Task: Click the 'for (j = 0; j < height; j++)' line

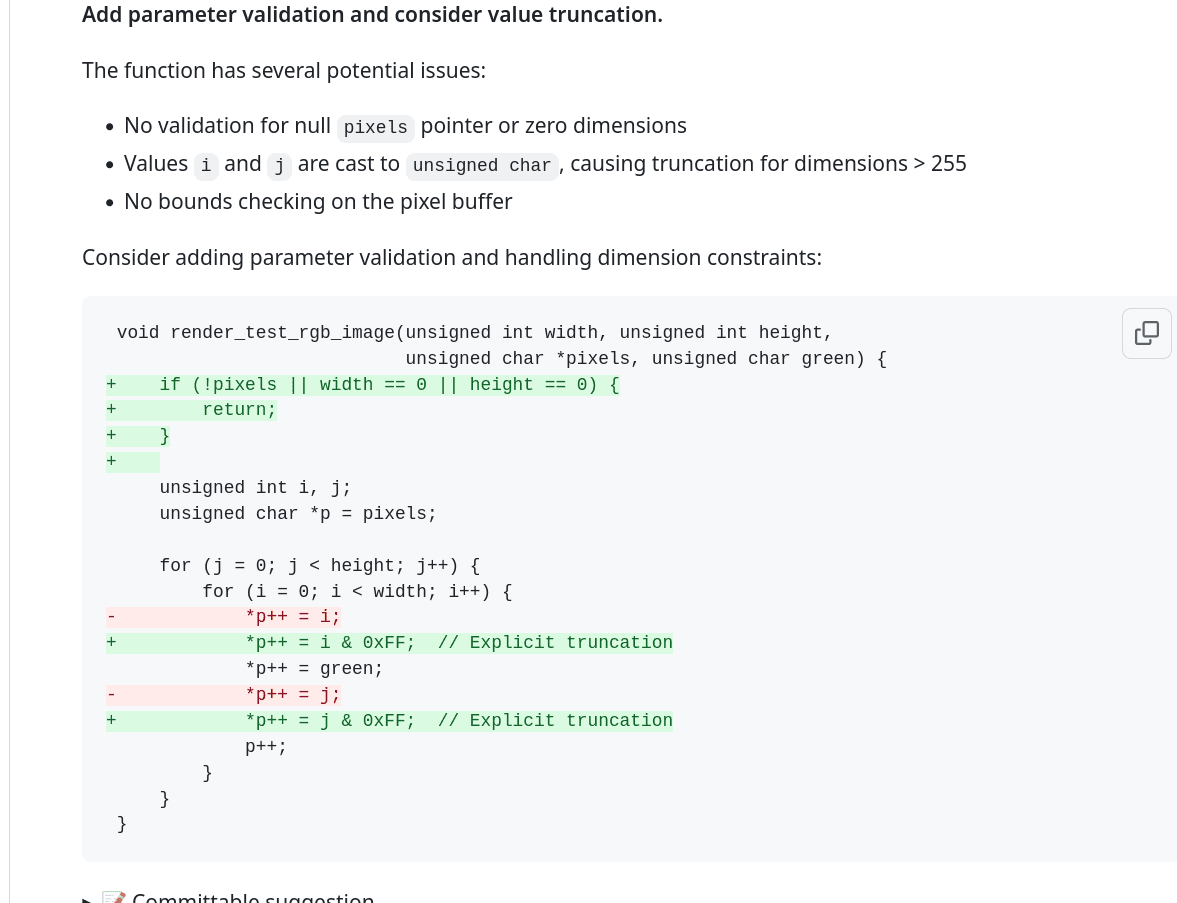Action: [320, 566]
